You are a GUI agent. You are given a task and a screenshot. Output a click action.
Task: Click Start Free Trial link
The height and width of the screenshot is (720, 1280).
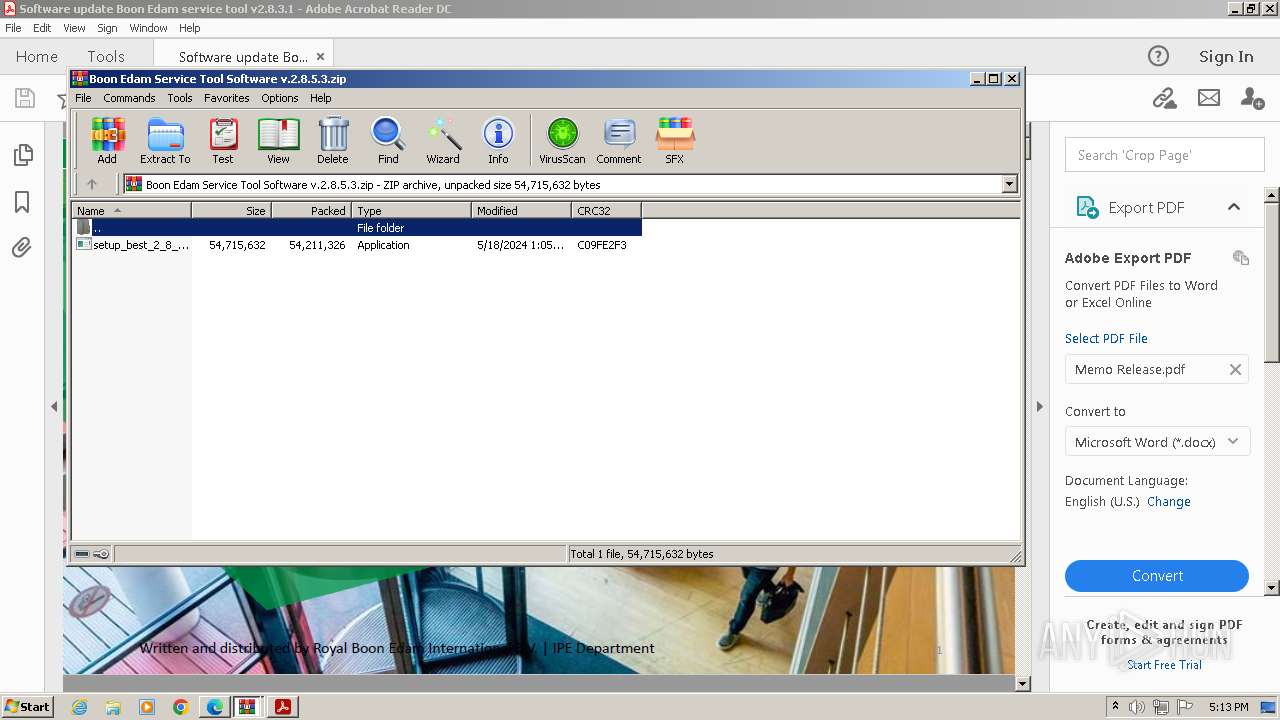pos(1164,665)
